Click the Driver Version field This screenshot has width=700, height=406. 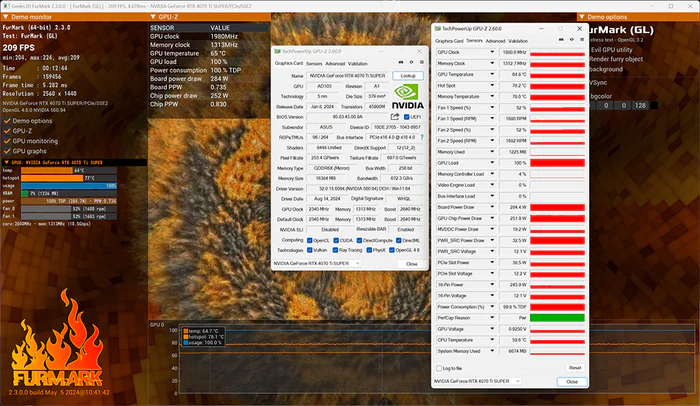(x=365, y=188)
